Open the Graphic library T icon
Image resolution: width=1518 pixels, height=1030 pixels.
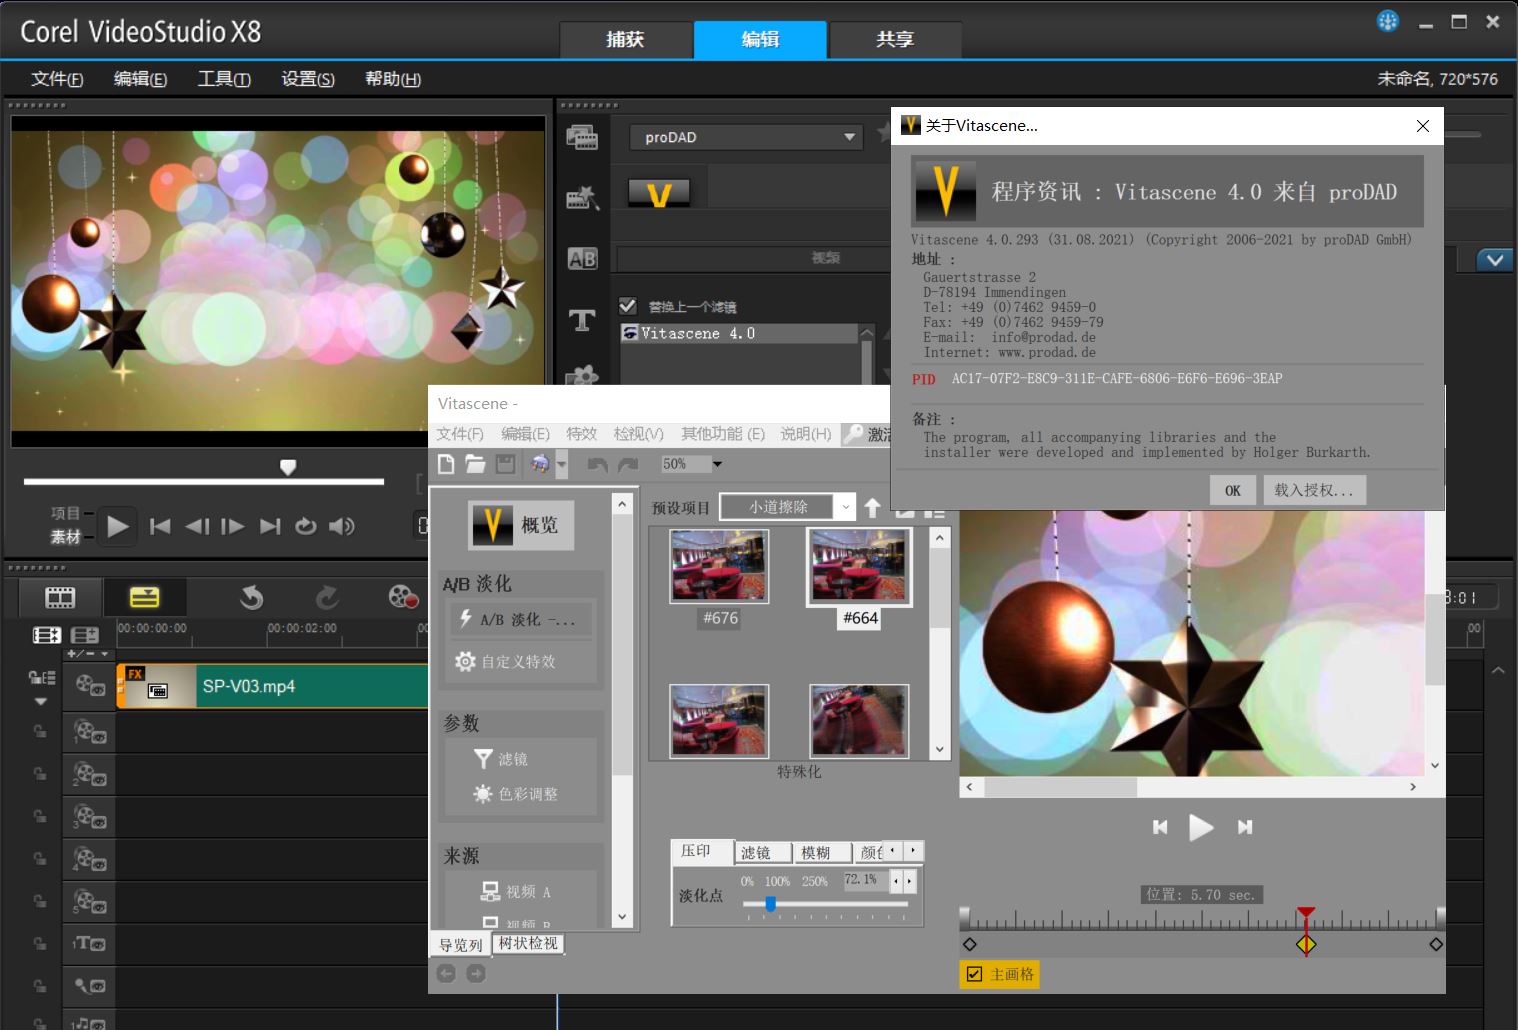click(582, 320)
